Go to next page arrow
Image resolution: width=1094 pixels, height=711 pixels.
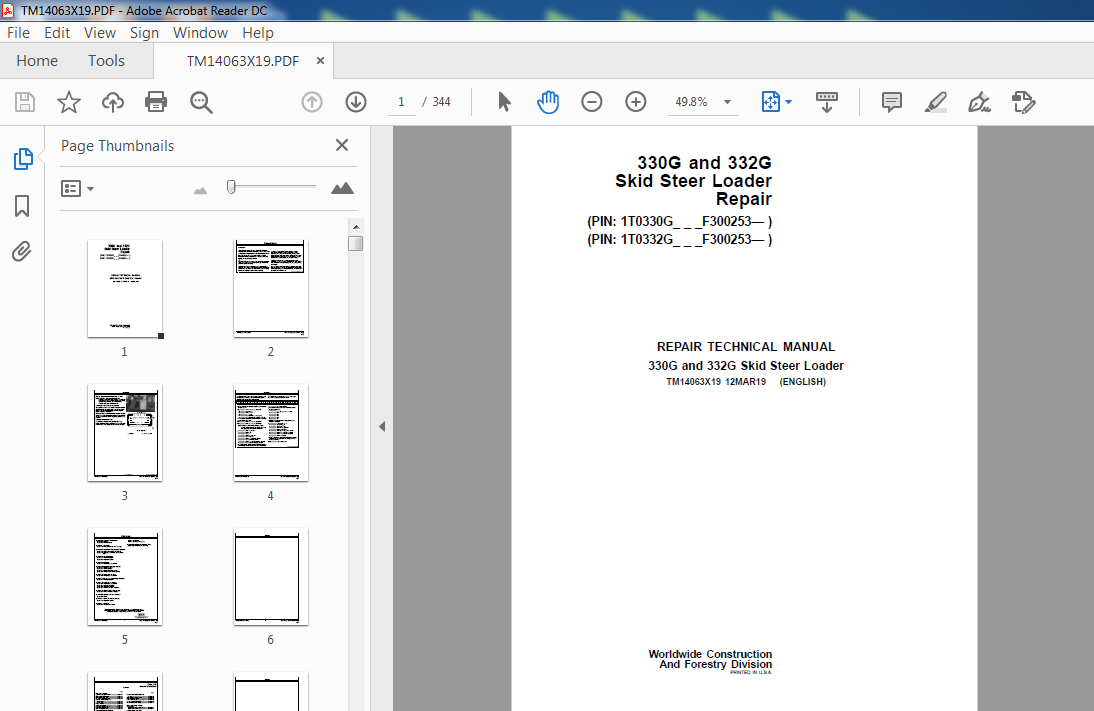(356, 102)
